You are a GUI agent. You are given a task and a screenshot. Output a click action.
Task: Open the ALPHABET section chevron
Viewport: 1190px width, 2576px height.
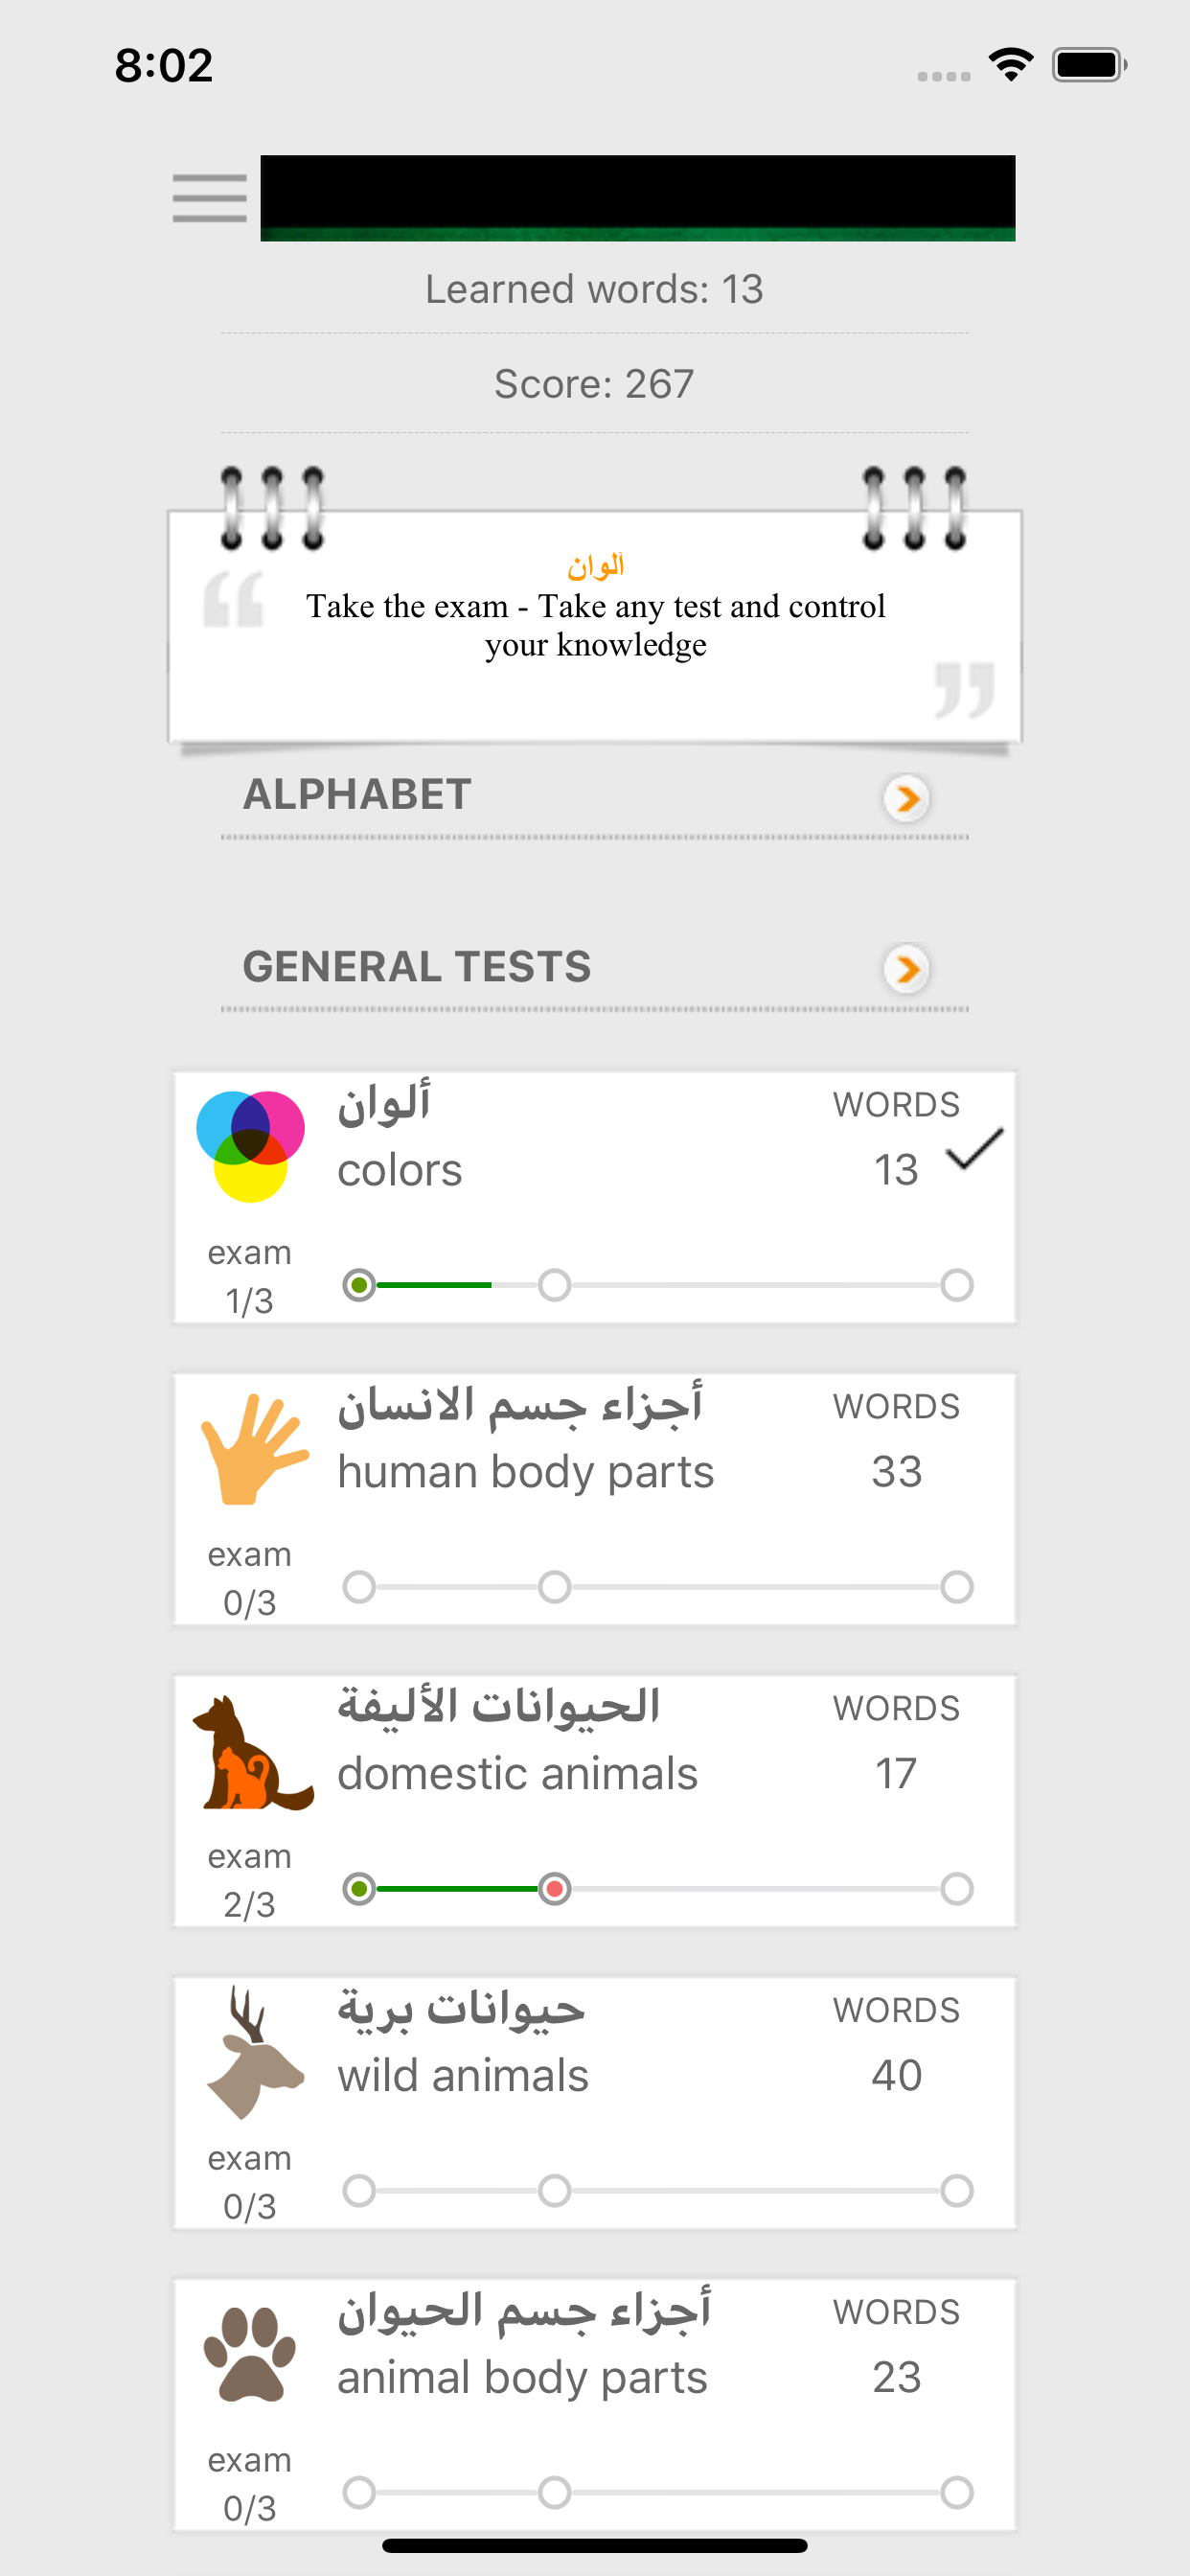coord(906,798)
